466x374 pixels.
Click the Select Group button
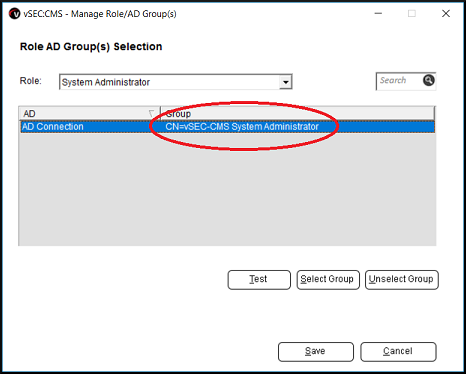tap(328, 280)
